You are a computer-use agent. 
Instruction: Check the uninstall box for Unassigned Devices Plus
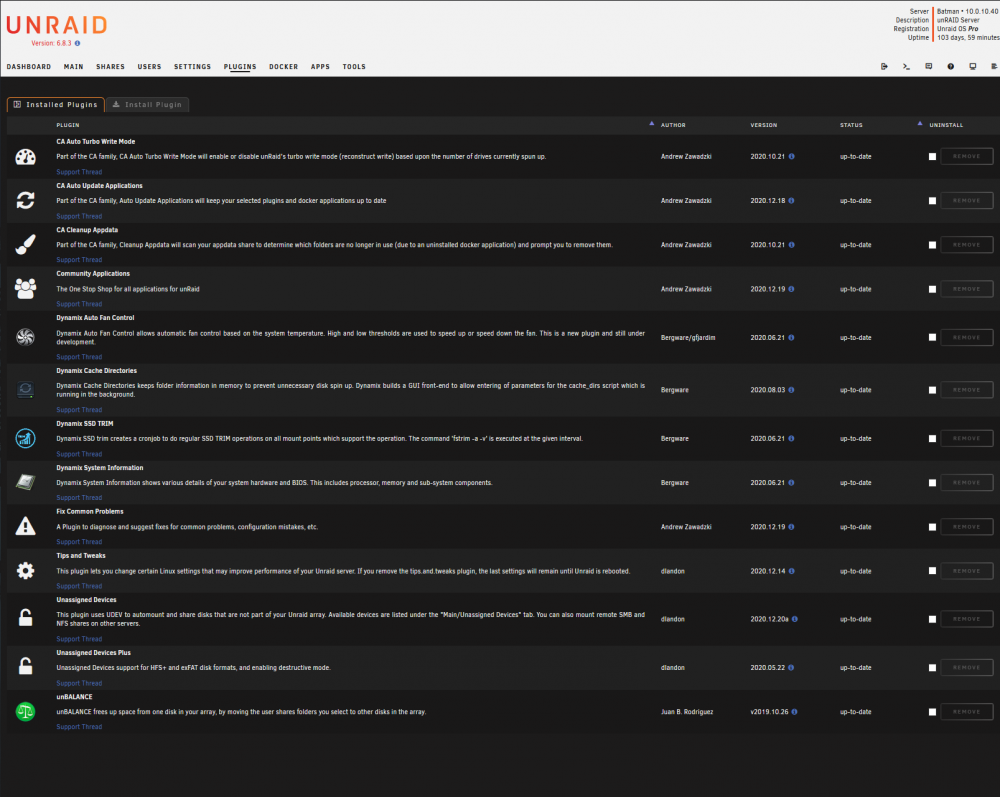932,668
